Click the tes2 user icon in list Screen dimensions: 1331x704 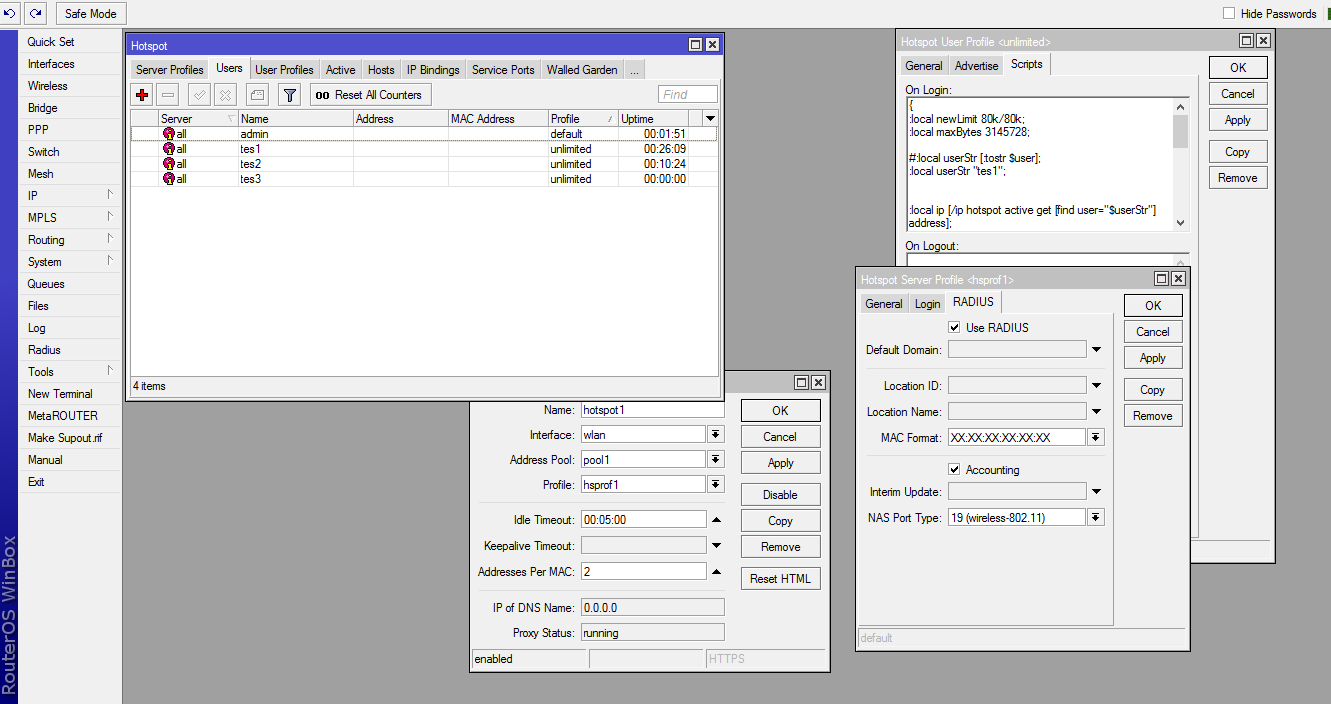[168, 164]
